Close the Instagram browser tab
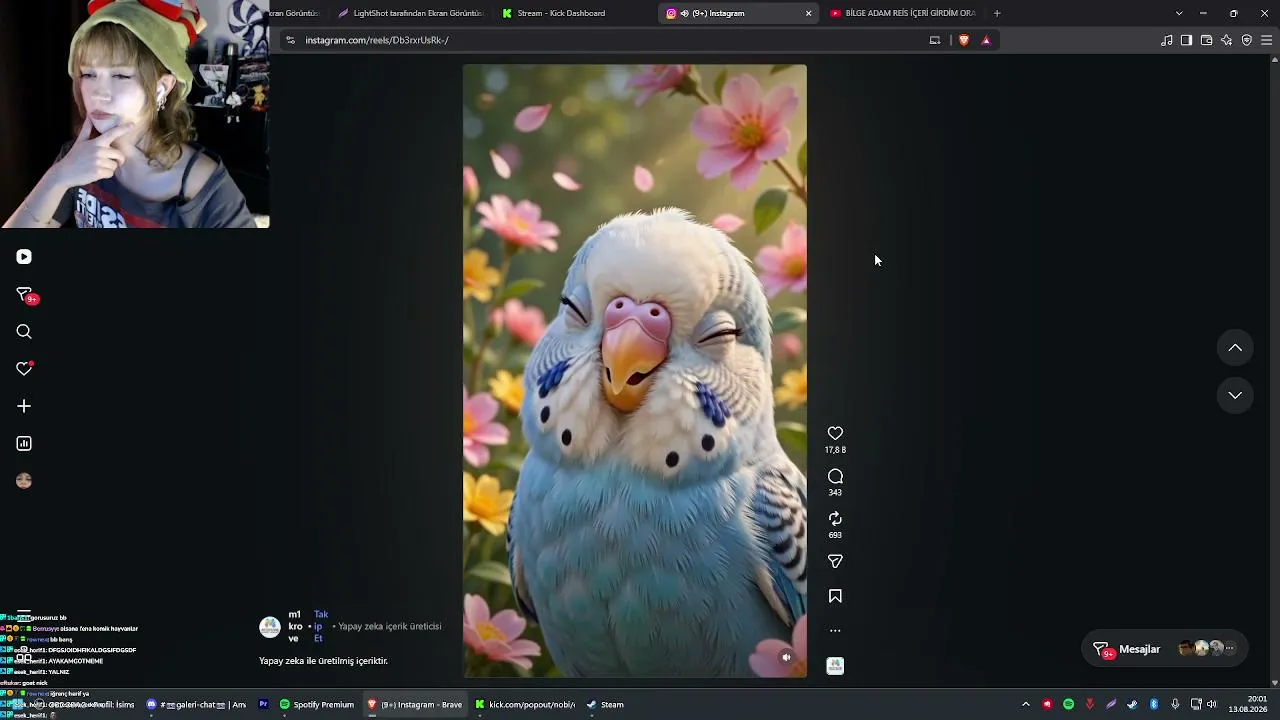 (x=808, y=13)
